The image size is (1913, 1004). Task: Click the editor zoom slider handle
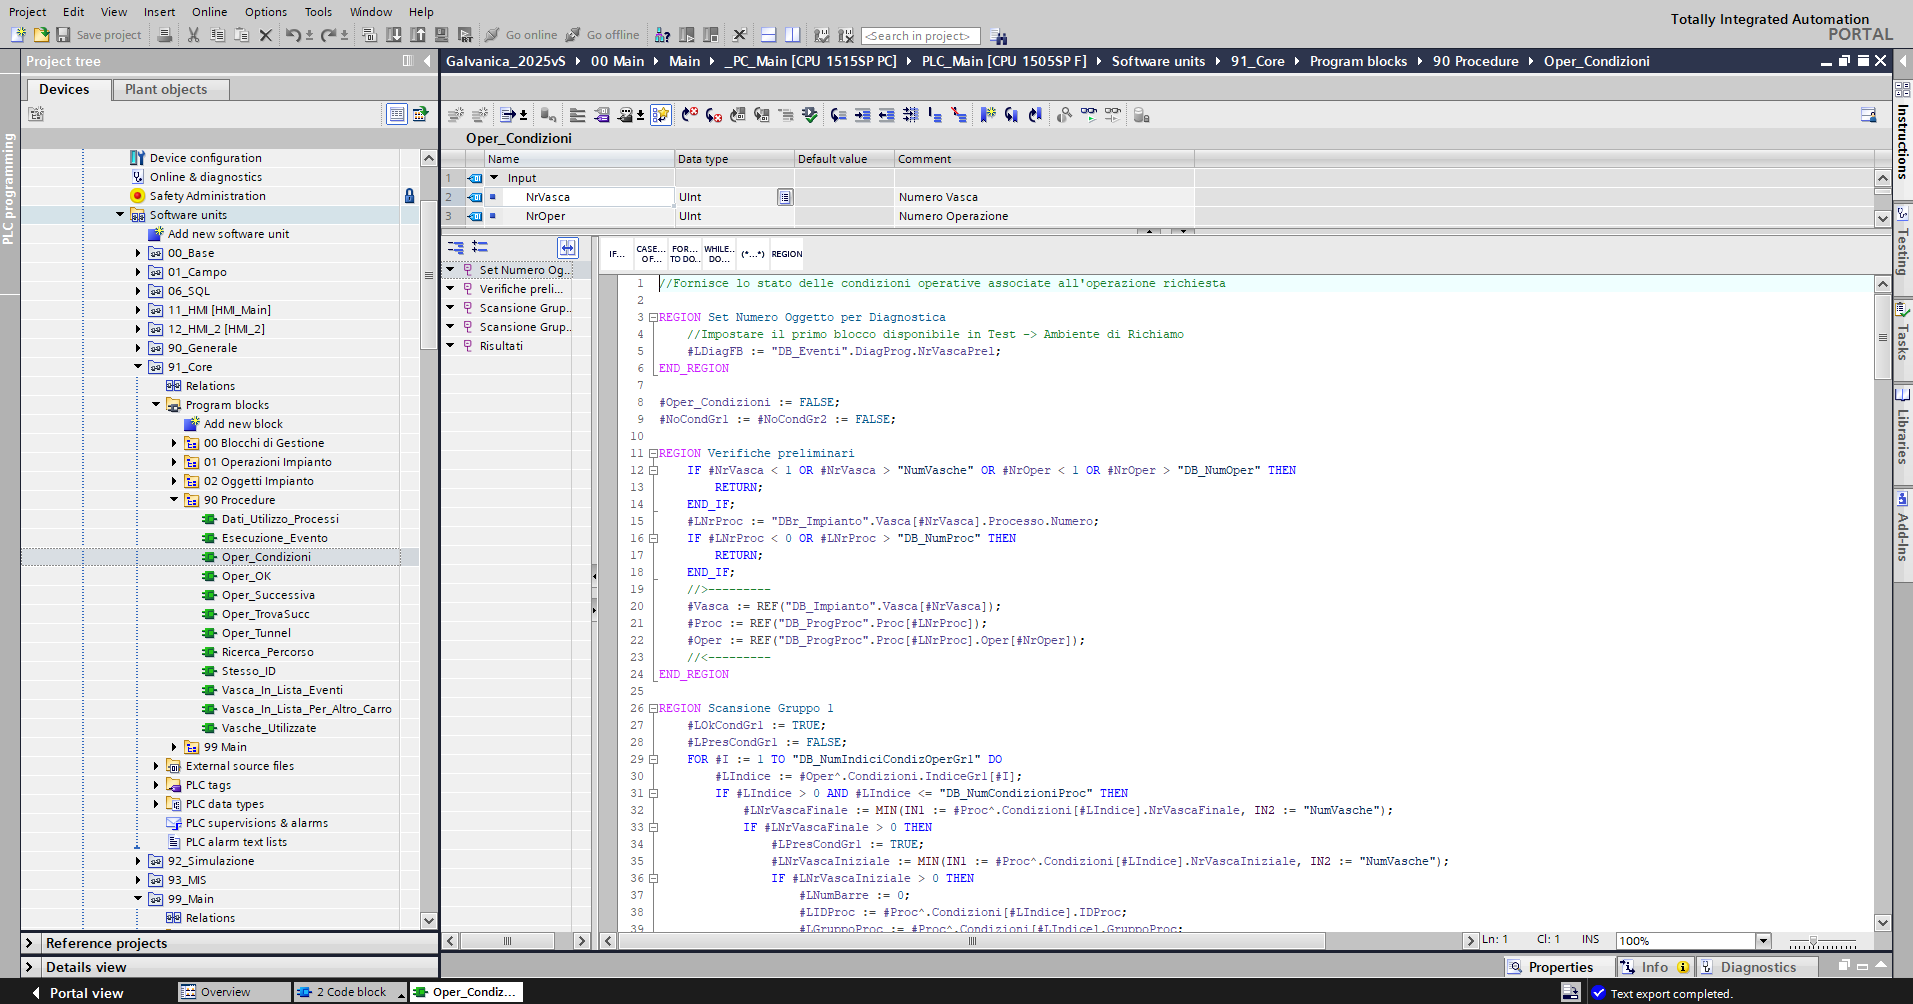(x=1813, y=942)
